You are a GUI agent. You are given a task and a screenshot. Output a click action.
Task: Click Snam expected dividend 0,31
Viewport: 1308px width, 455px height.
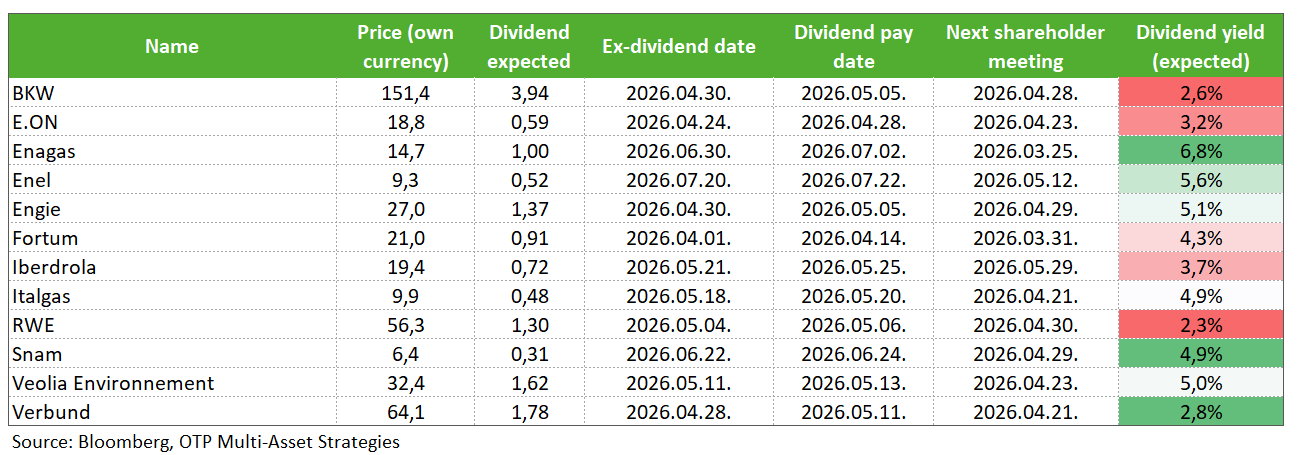529,354
